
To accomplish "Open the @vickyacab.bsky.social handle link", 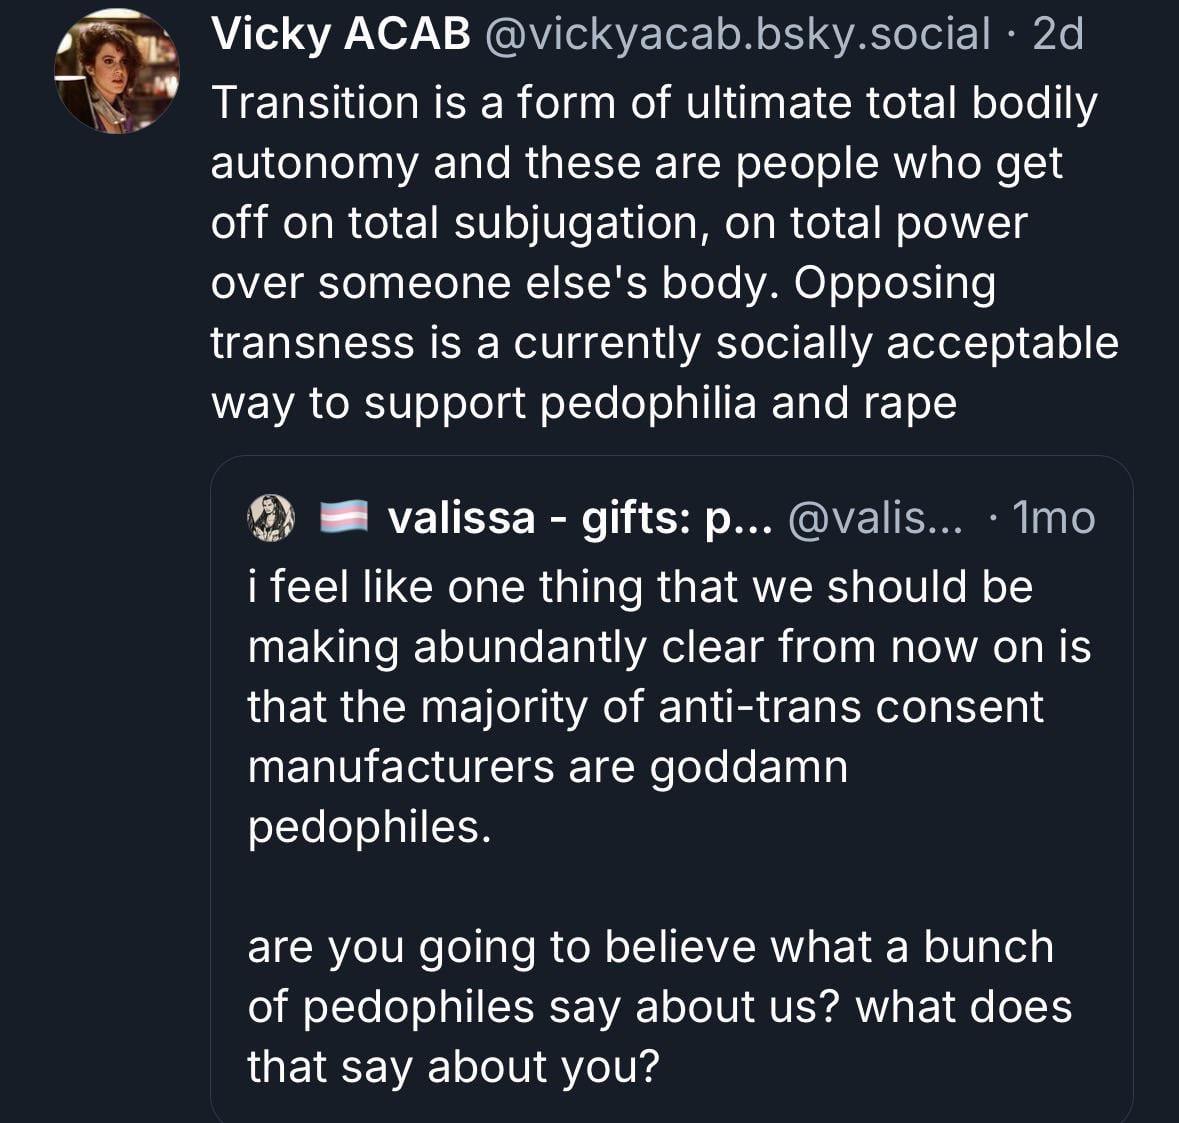I will pos(738,36).
